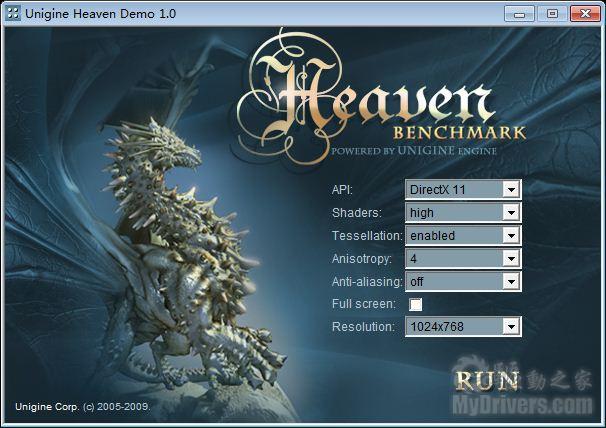Open the Anisotropy dropdown showing 4

click(x=463, y=258)
